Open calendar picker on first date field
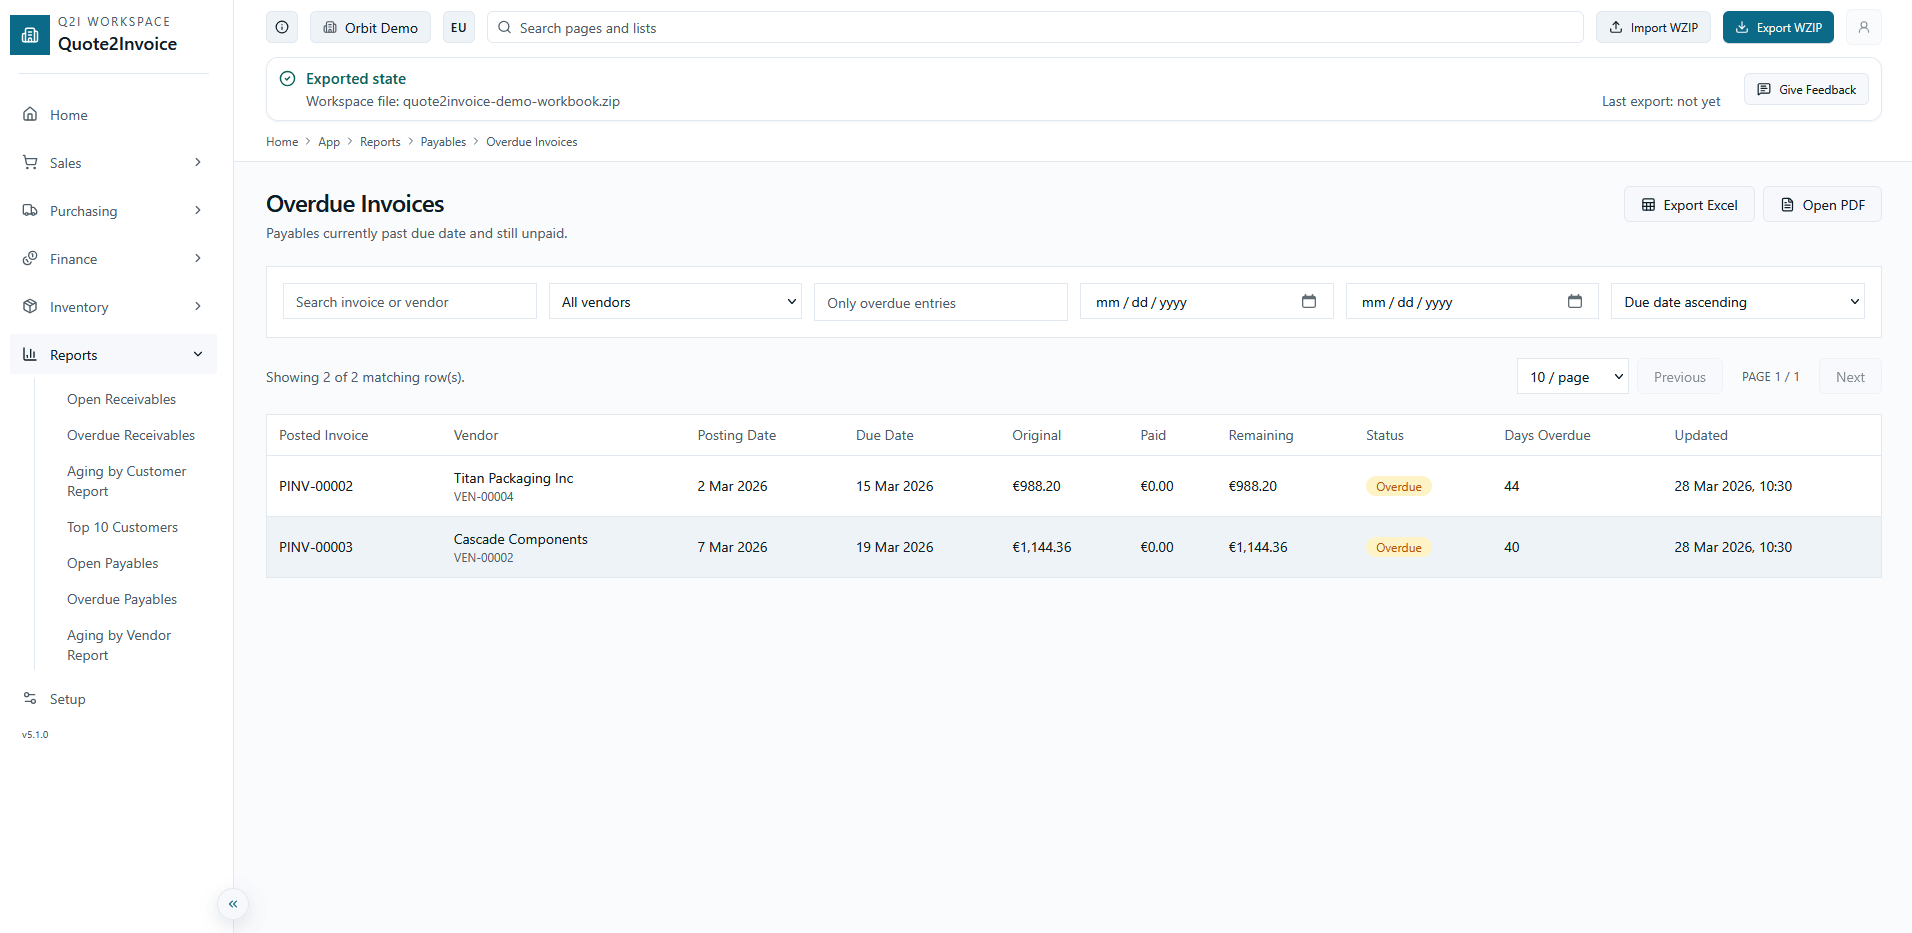This screenshot has width=1912, height=933. tap(1308, 302)
